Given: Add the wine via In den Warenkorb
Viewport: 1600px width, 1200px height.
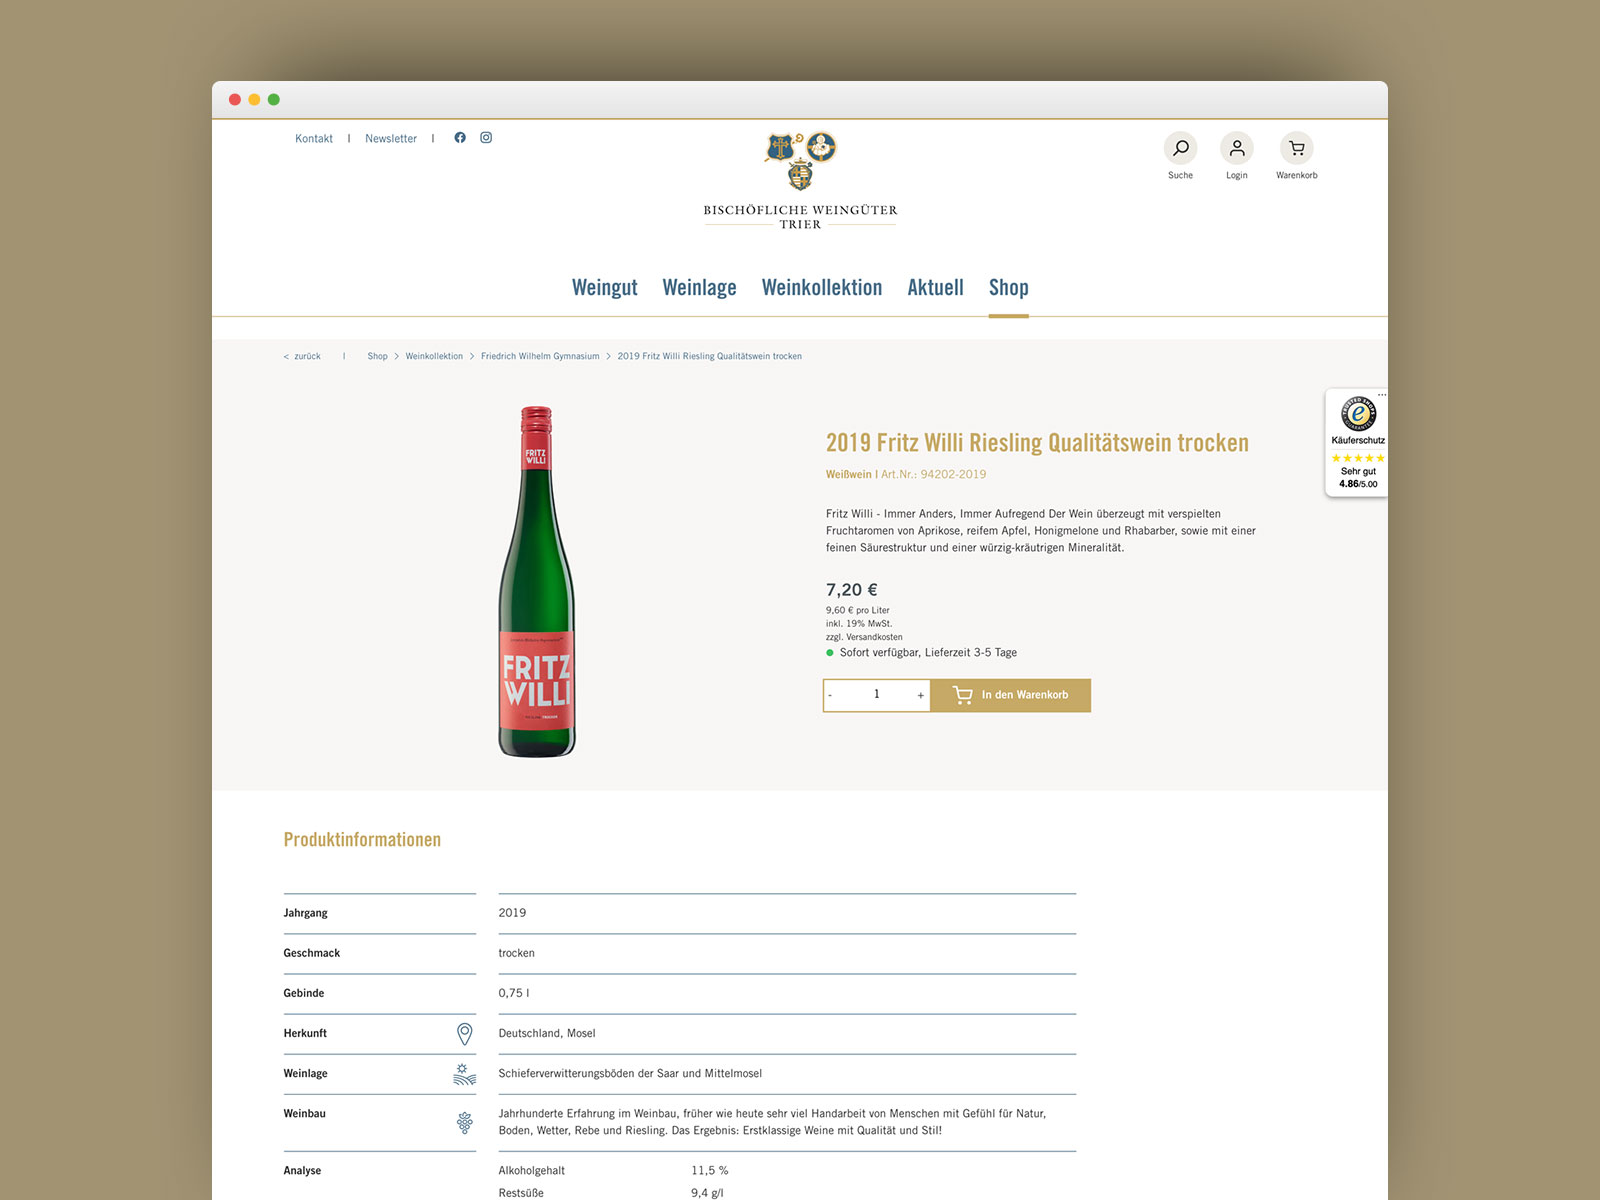Looking at the screenshot, I should (1010, 695).
